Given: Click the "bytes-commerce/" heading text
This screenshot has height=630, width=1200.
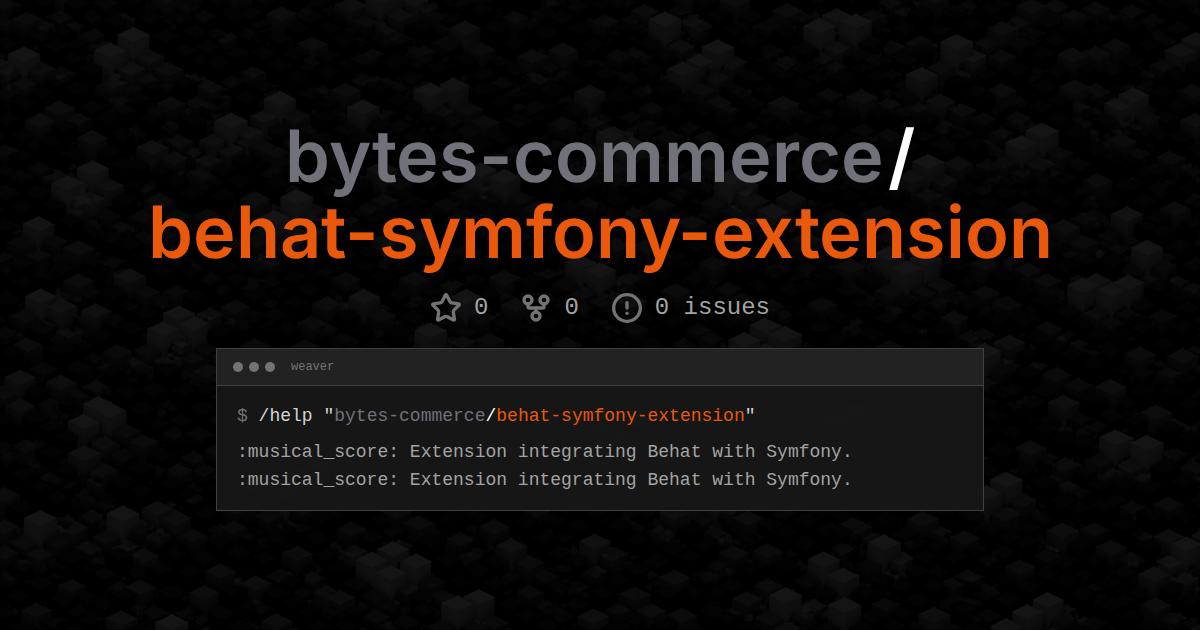Looking at the screenshot, I should tap(600, 158).
